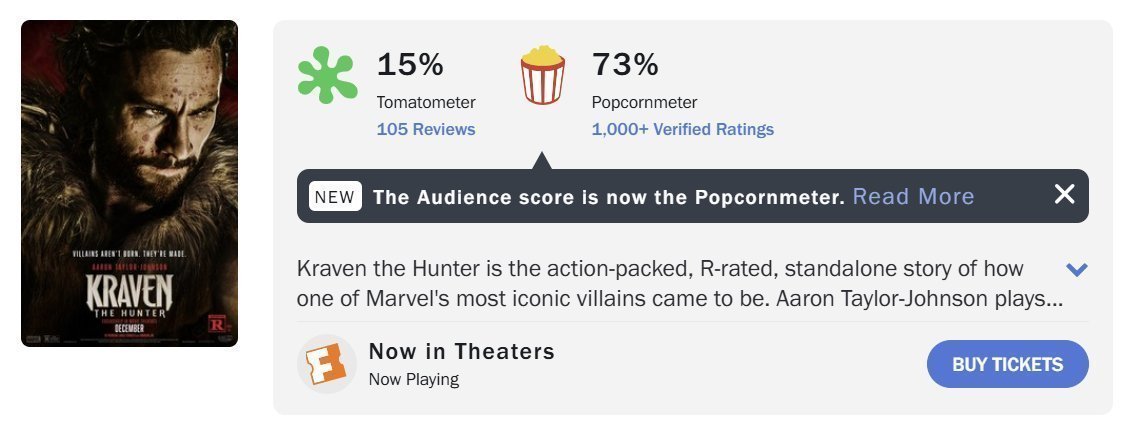Click the green splat Tomatometer icon
This screenshot has width=1147, height=433.
pos(328,75)
